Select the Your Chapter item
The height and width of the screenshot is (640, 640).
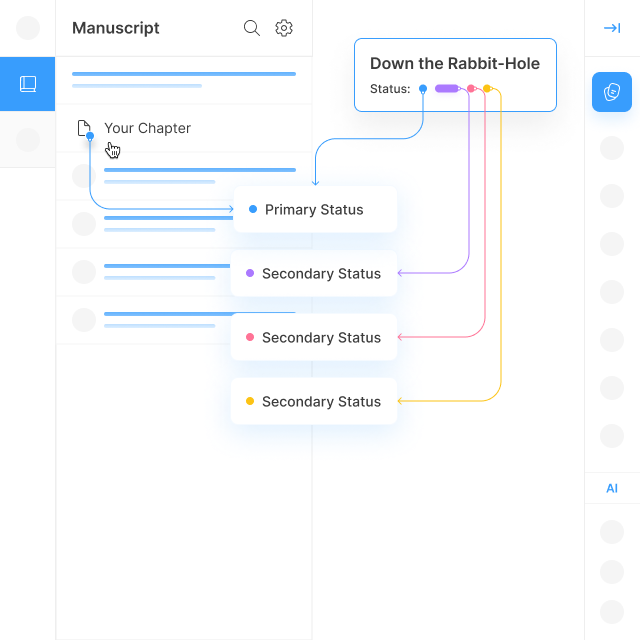[x=184, y=128]
